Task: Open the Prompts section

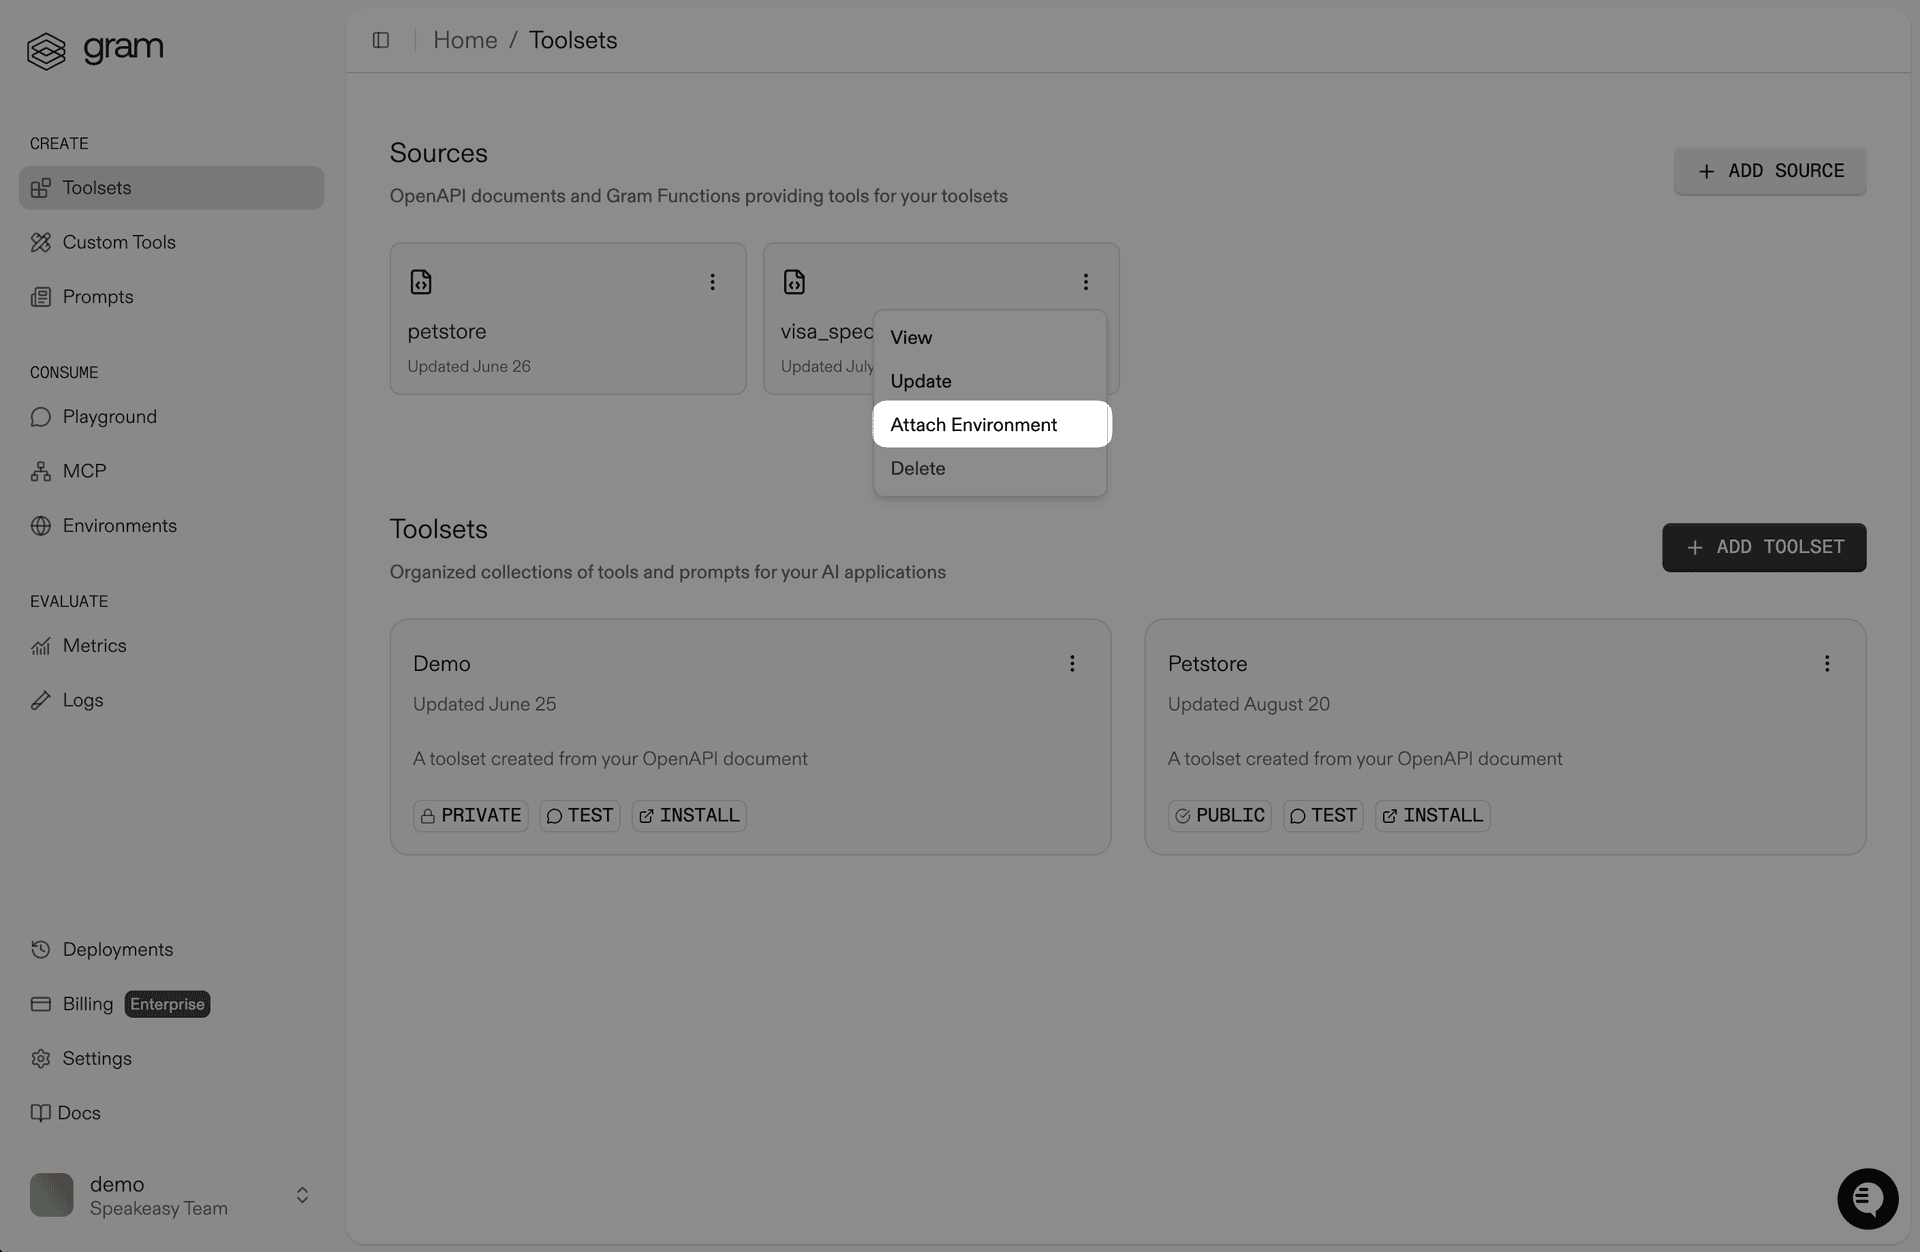Action: [97, 296]
